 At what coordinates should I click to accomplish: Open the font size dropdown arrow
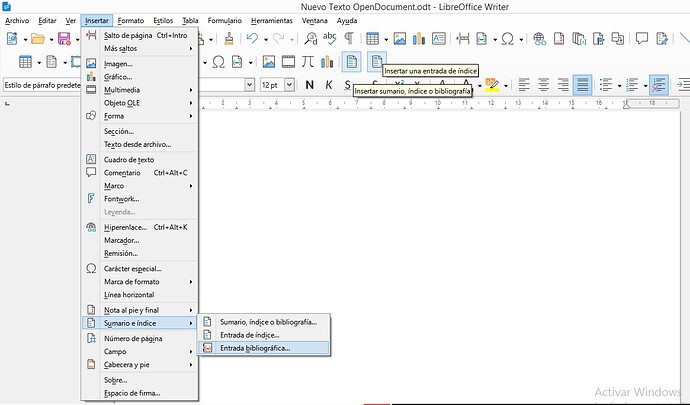[x=289, y=85]
